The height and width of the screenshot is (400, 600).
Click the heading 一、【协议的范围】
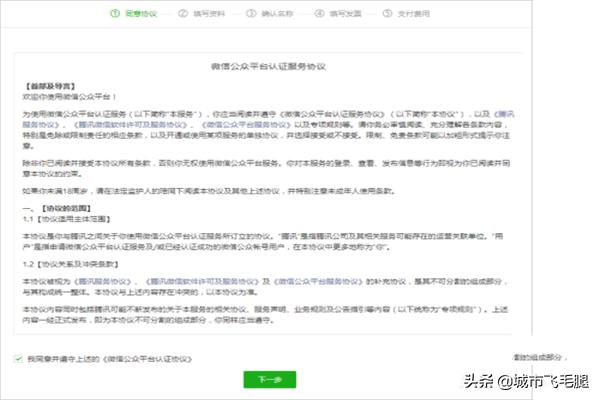click(x=57, y=209)
